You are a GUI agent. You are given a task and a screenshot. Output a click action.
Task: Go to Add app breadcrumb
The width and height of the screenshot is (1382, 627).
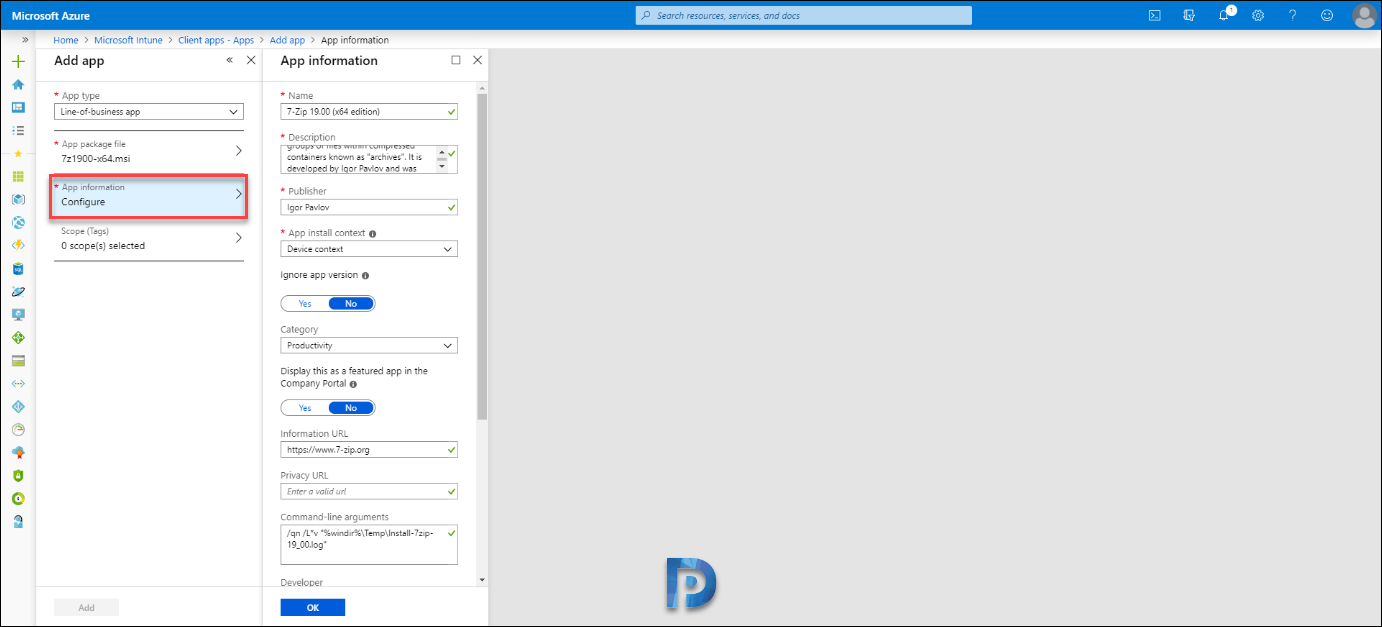tap(288, 40)
